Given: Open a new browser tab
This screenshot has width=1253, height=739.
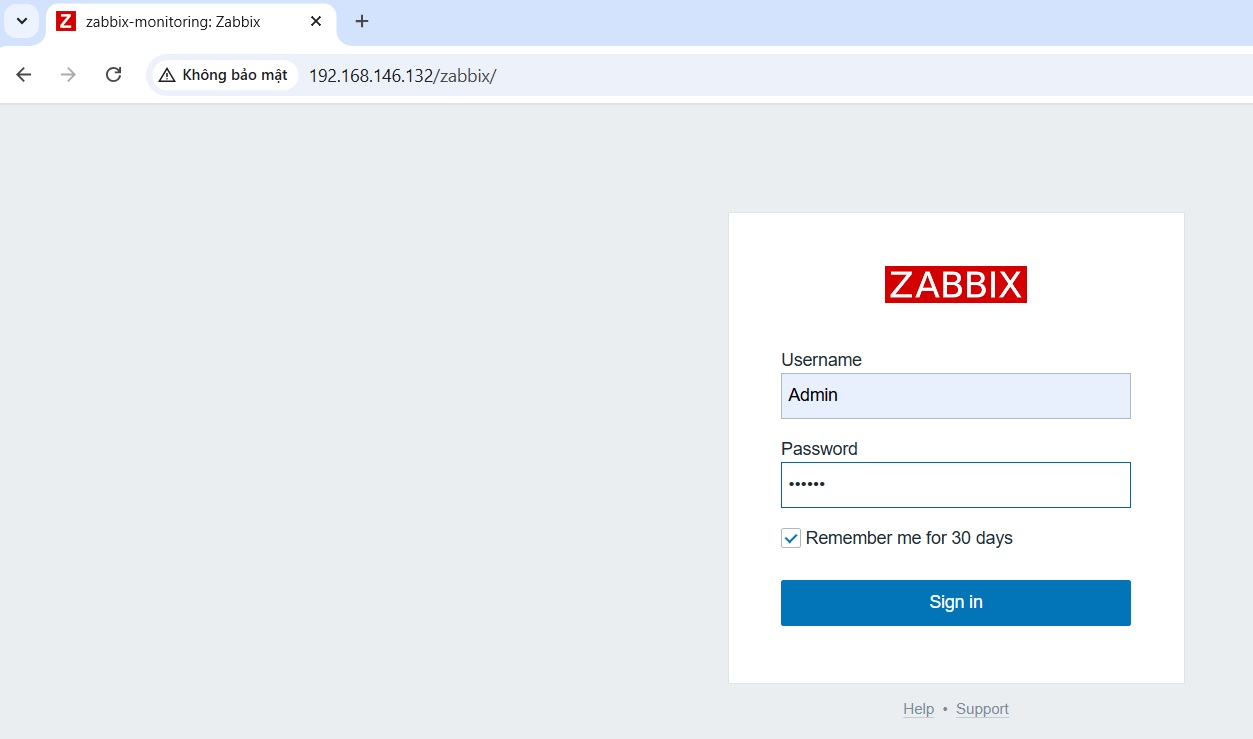Looking at the screenshot, I should tap(362, 21).
